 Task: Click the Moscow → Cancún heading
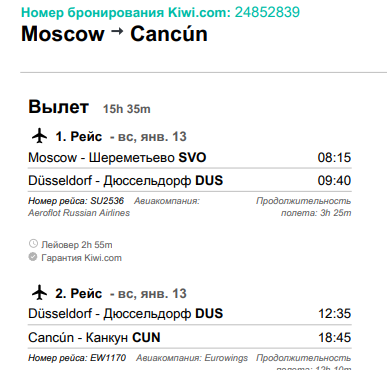tap(114, 34)
